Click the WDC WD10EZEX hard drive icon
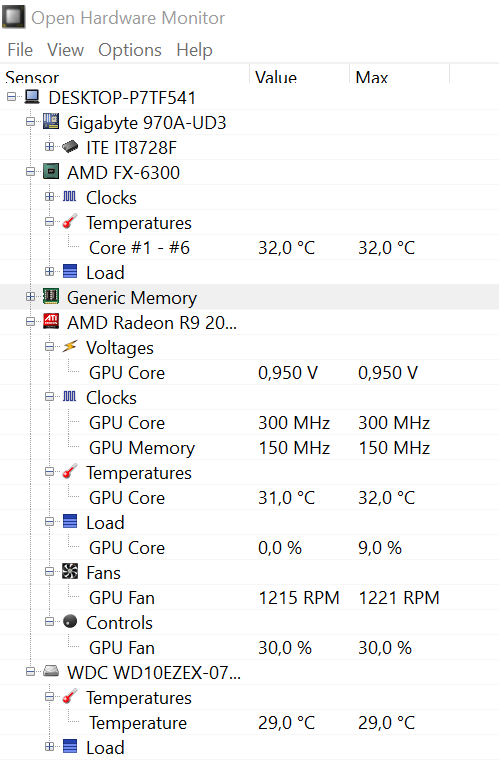The image size is (499, 772). coord(51,672)
